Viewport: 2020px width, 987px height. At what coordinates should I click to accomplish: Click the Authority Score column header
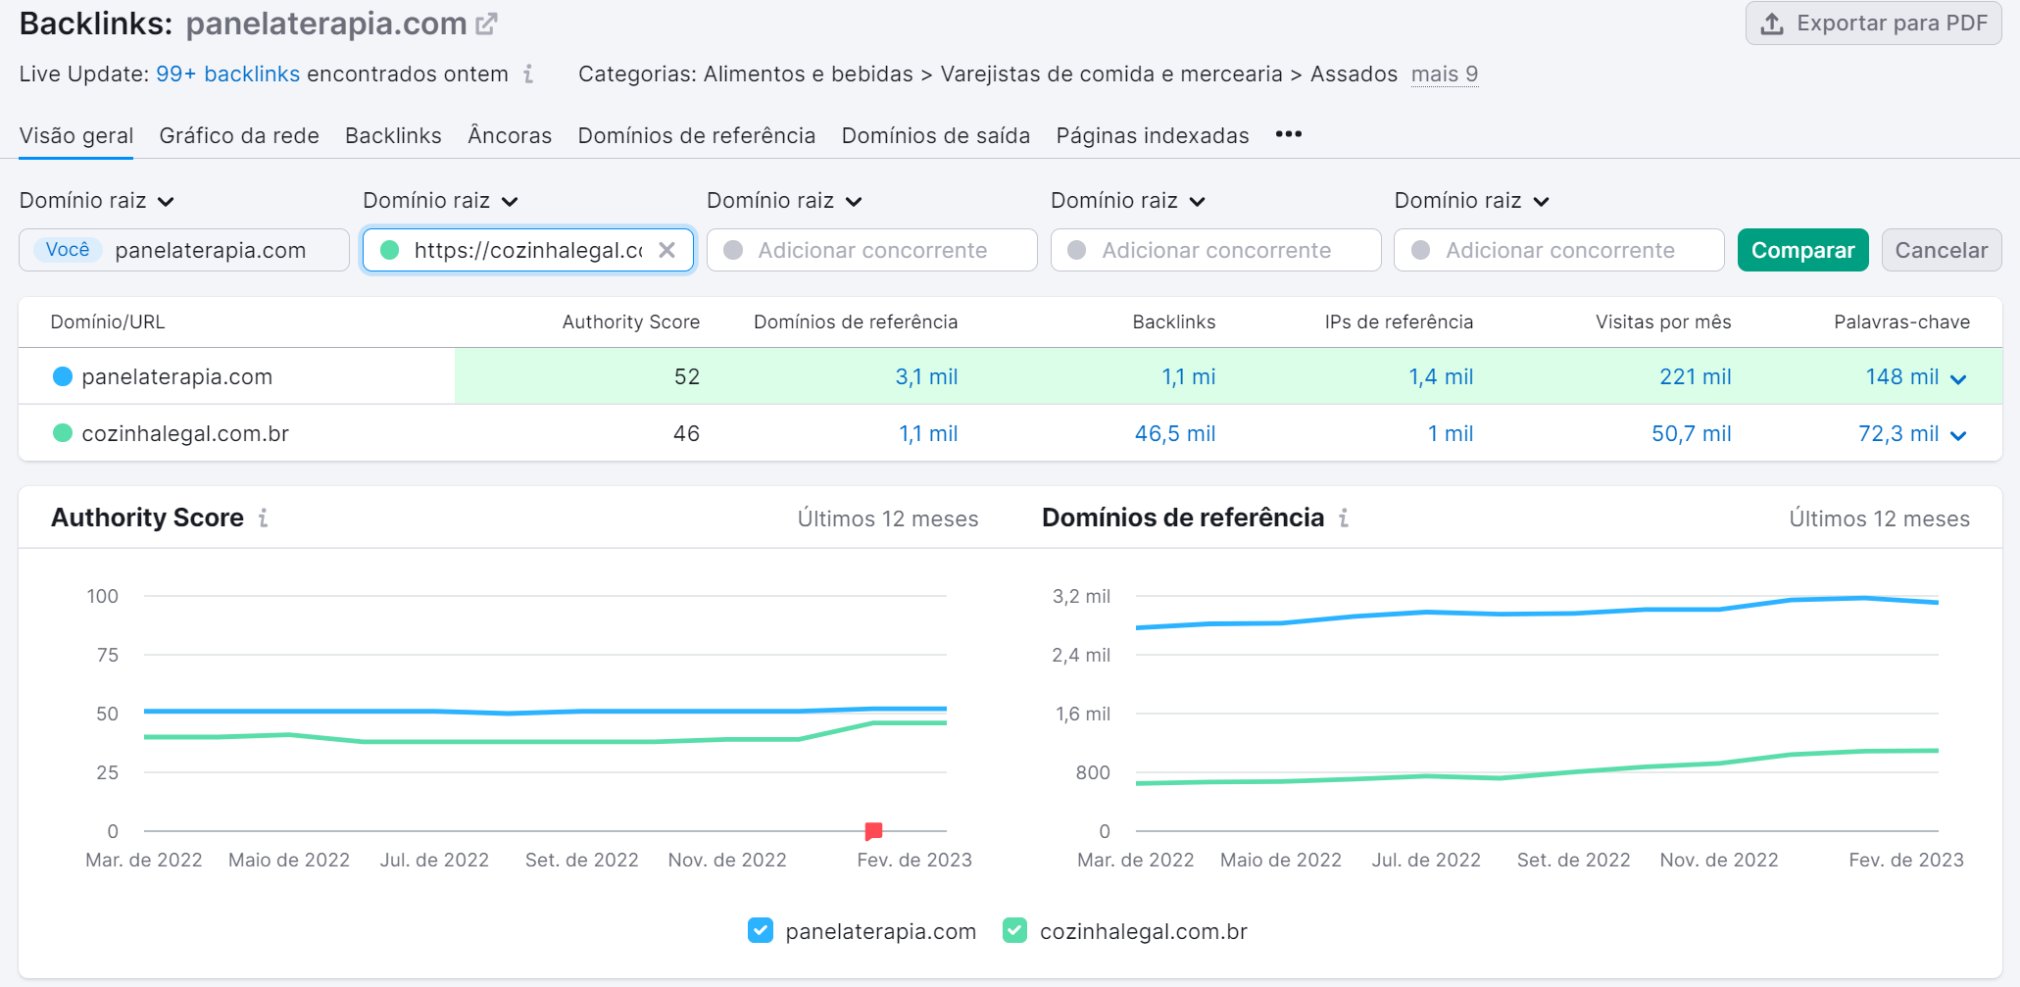(631, 322)
